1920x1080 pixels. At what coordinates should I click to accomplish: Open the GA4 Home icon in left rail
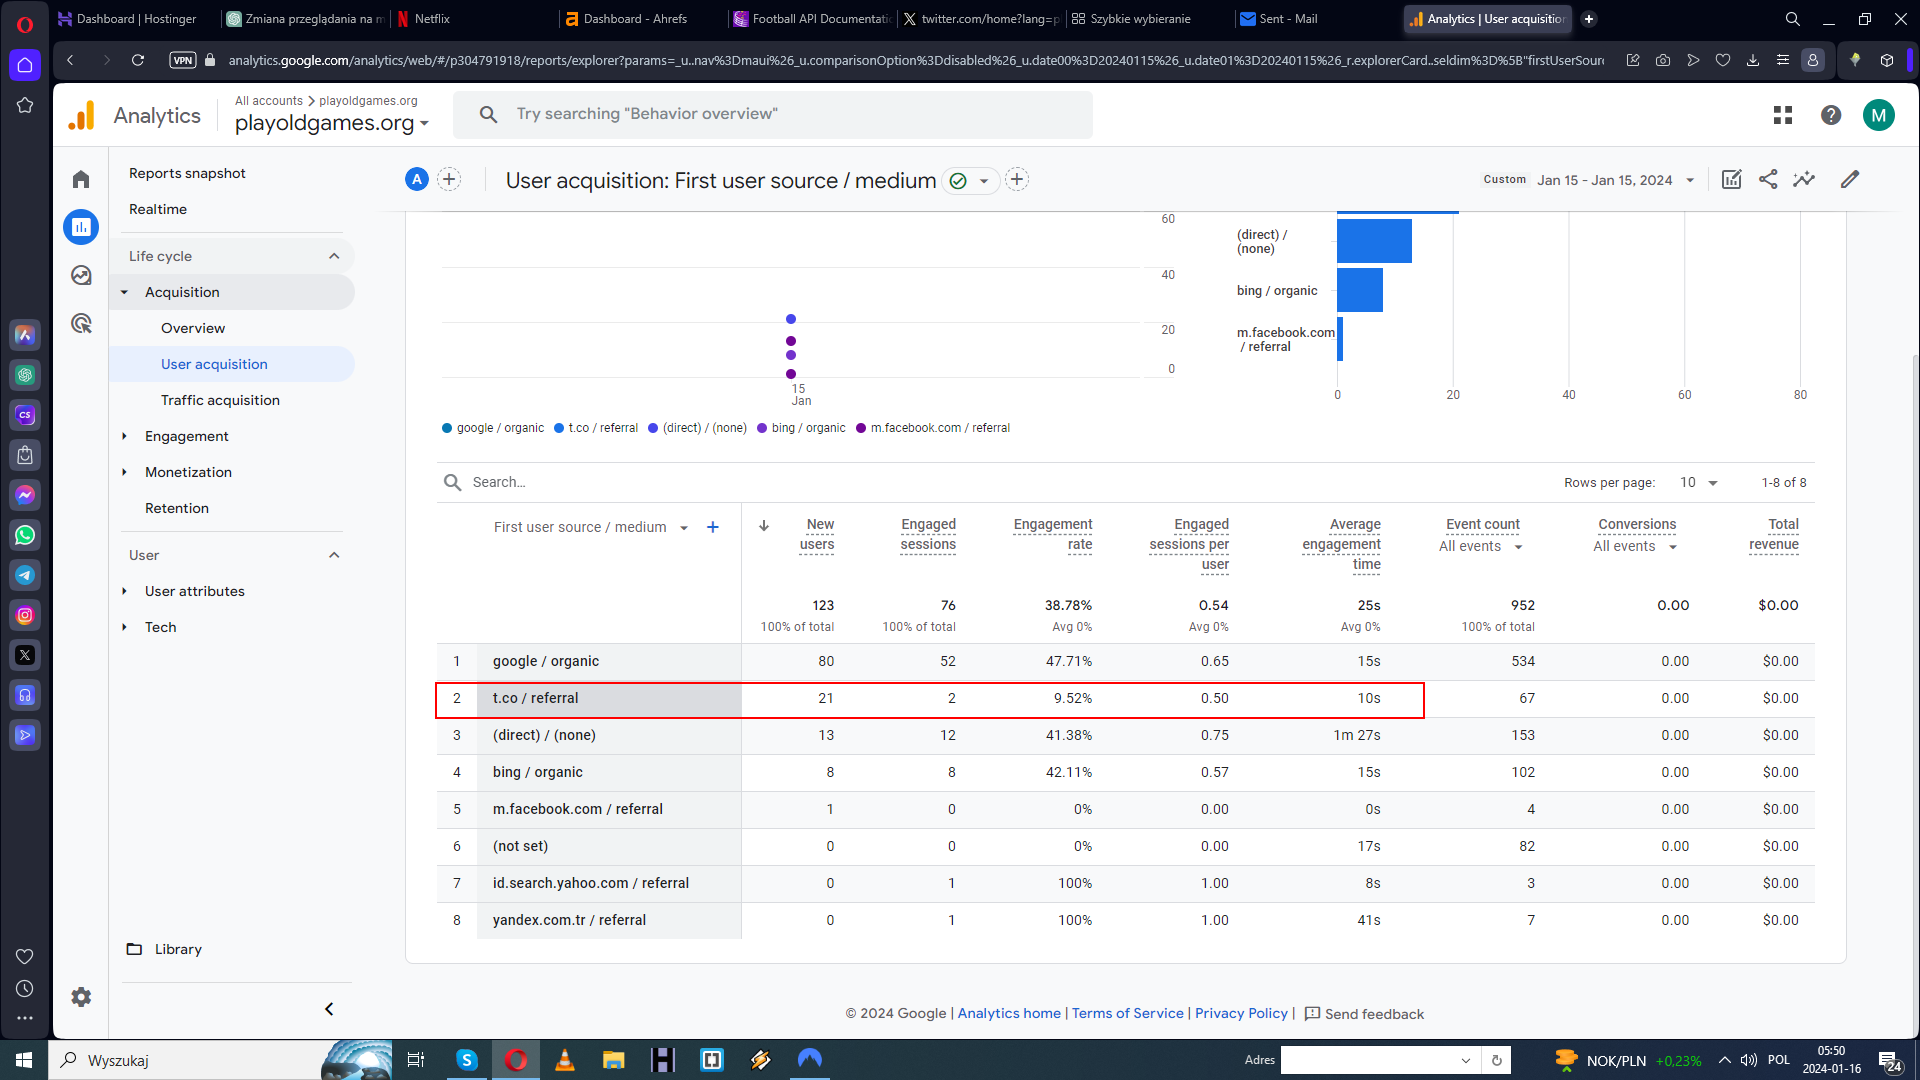click(81, 179)
